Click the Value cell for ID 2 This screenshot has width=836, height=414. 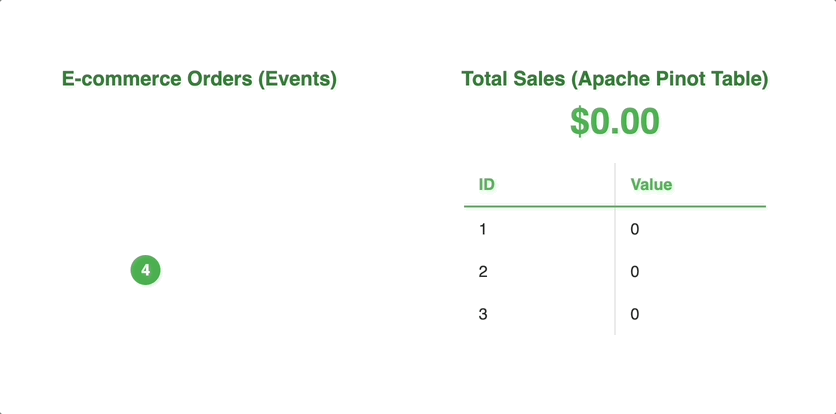pyautogui.click(x=635, y=272)
